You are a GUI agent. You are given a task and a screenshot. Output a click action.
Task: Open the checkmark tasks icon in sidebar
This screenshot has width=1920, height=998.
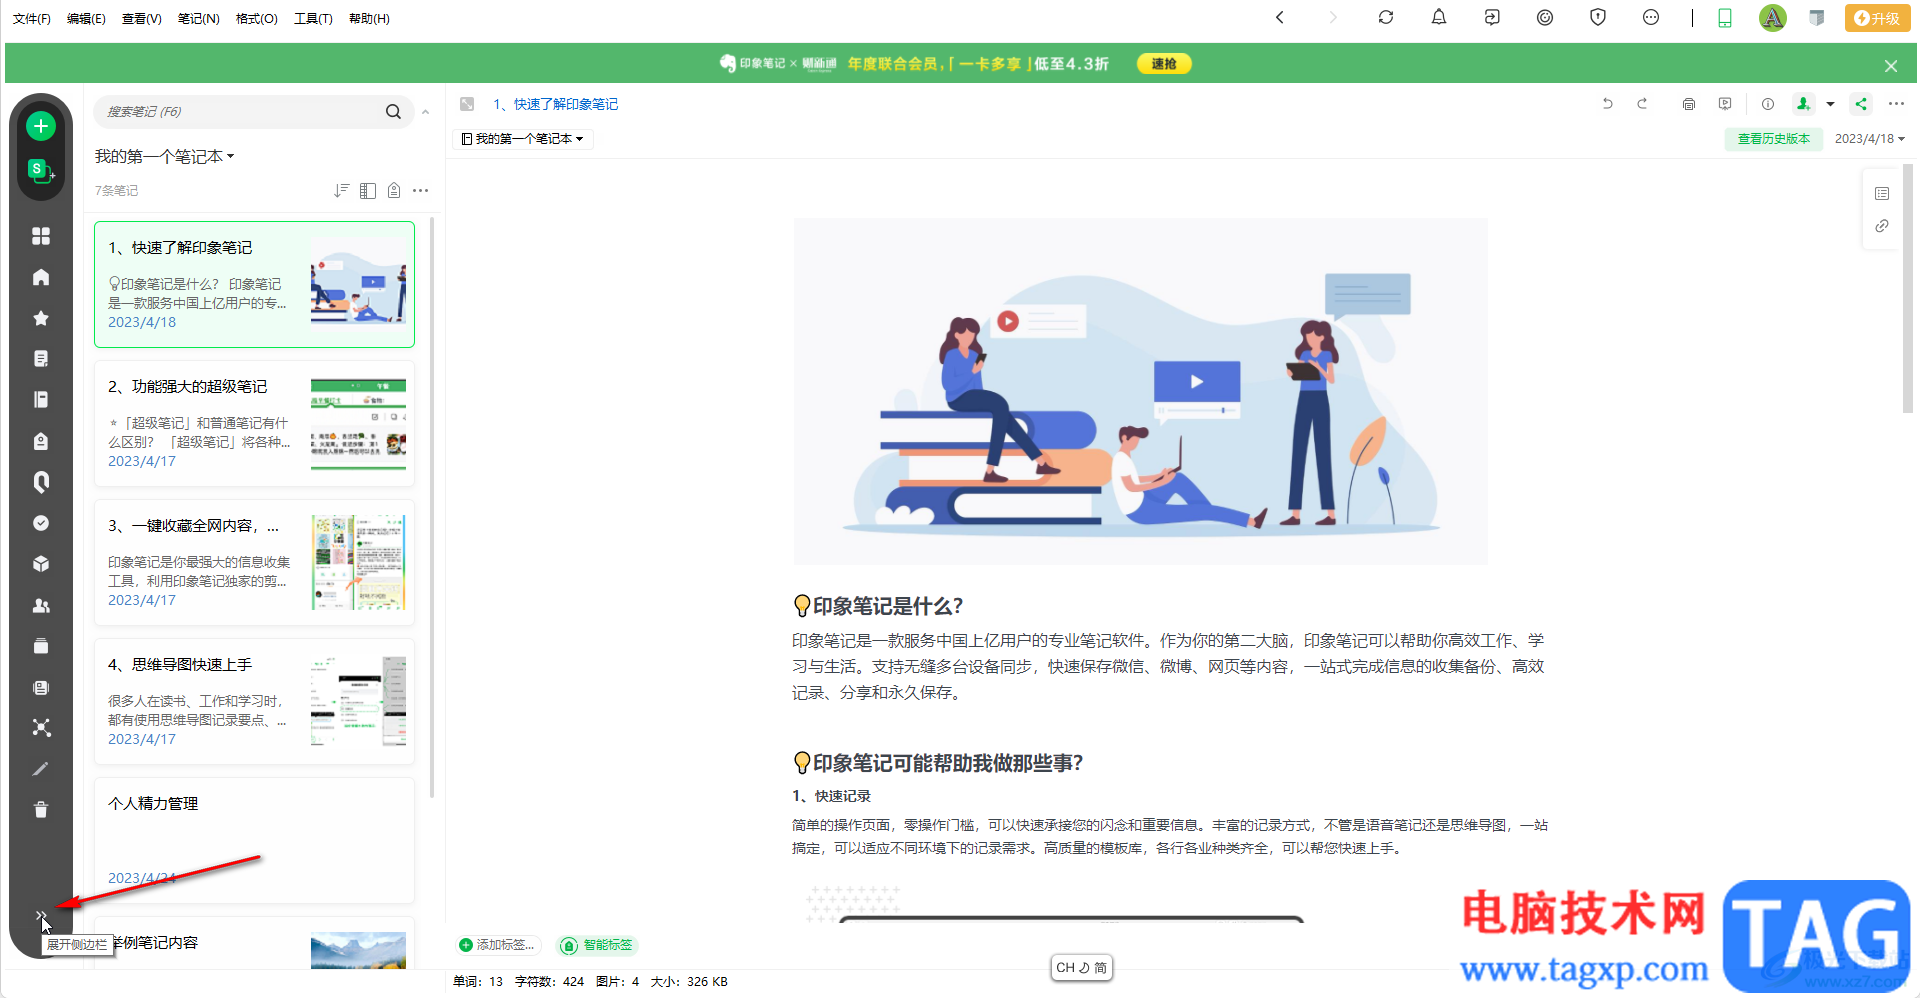41,523
